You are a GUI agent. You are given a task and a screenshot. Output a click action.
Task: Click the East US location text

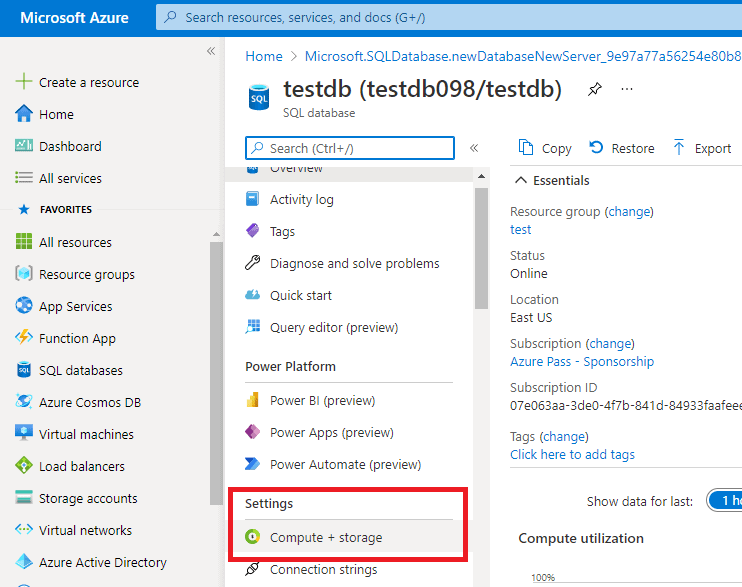(x=531, y=318)
